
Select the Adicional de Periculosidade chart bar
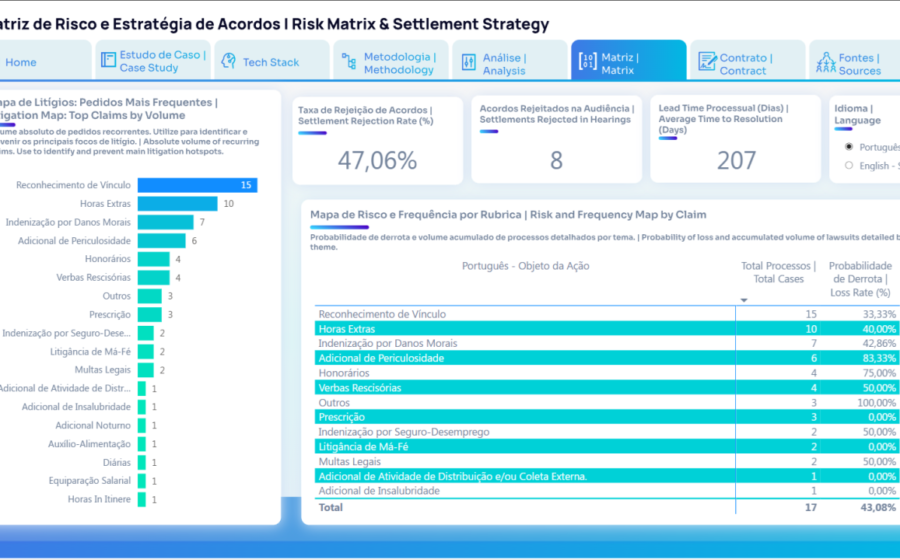(161, 240)
